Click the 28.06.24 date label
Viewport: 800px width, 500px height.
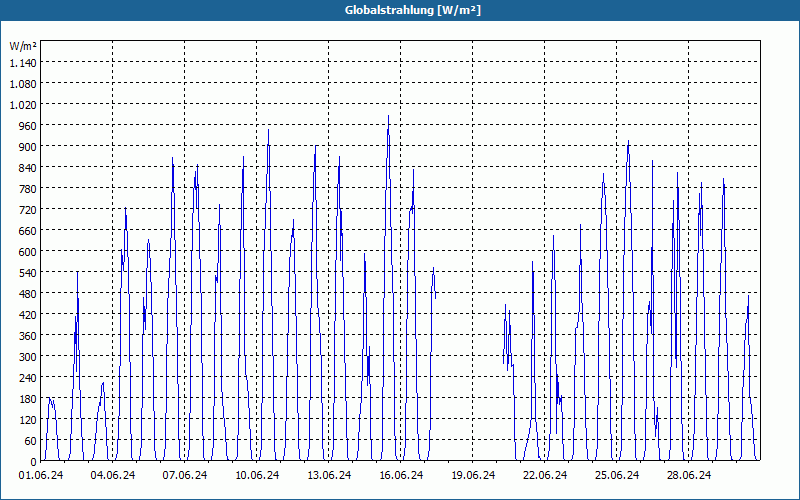click(x=689, y=475)
